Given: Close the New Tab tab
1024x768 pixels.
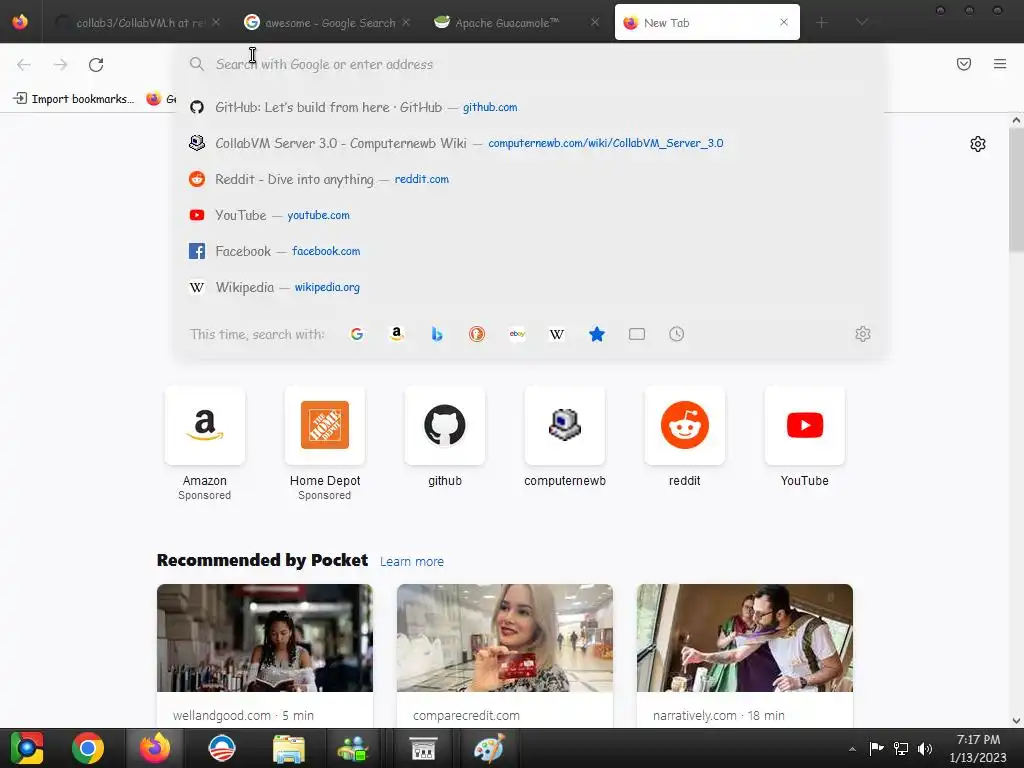Looking at the screenshot, I should click(784, 22).
